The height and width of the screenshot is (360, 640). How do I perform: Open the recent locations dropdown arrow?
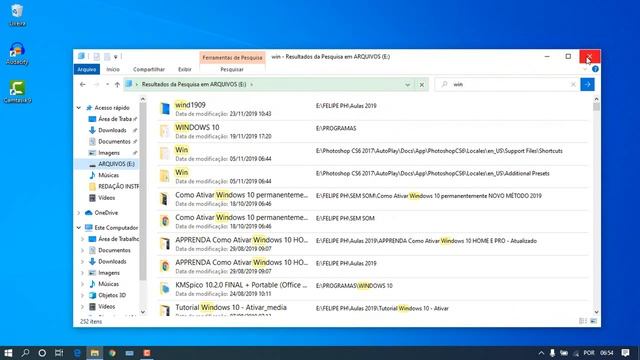tap(107, 84)
